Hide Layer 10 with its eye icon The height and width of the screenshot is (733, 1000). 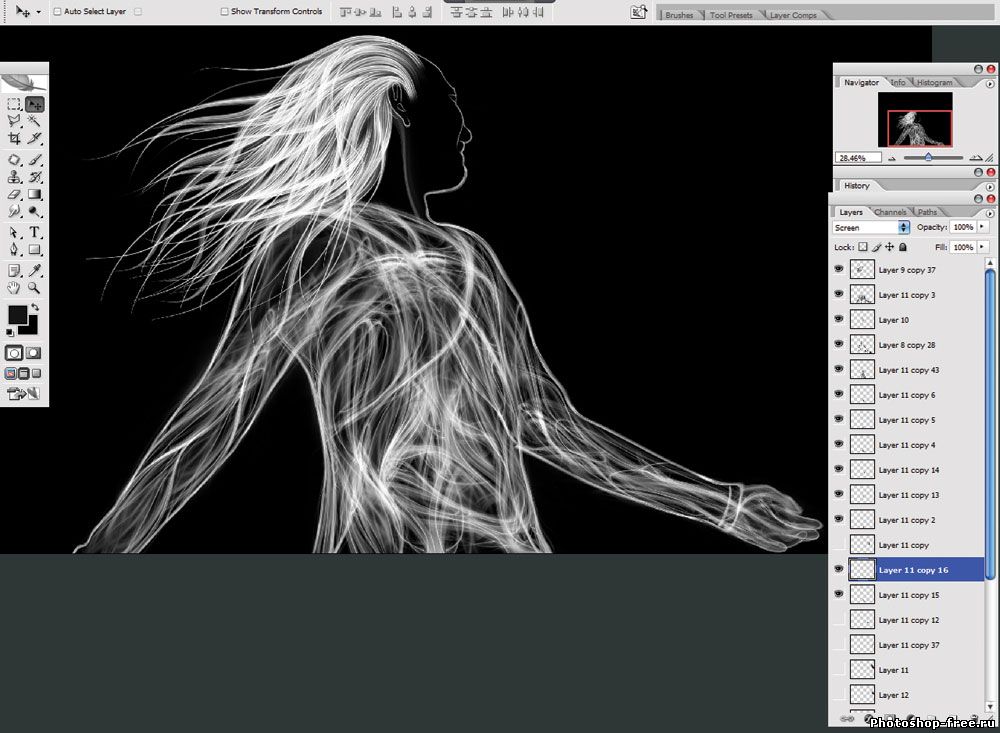838,319
